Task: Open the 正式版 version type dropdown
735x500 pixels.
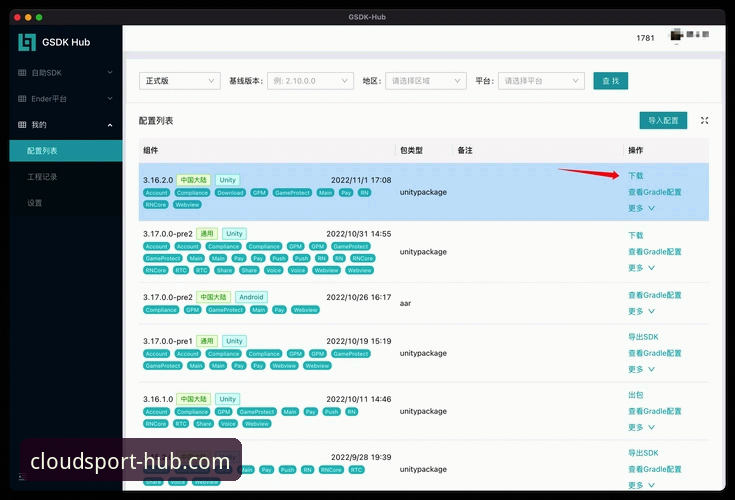Action: [180, 81]
